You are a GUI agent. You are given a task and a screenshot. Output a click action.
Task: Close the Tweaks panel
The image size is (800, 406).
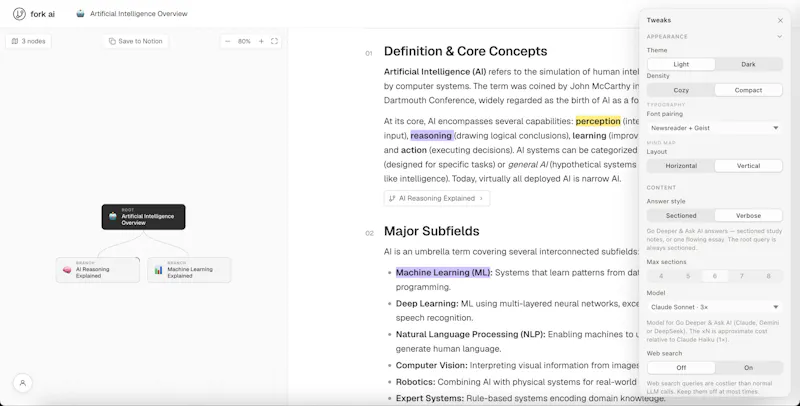[x=780, y=20]
